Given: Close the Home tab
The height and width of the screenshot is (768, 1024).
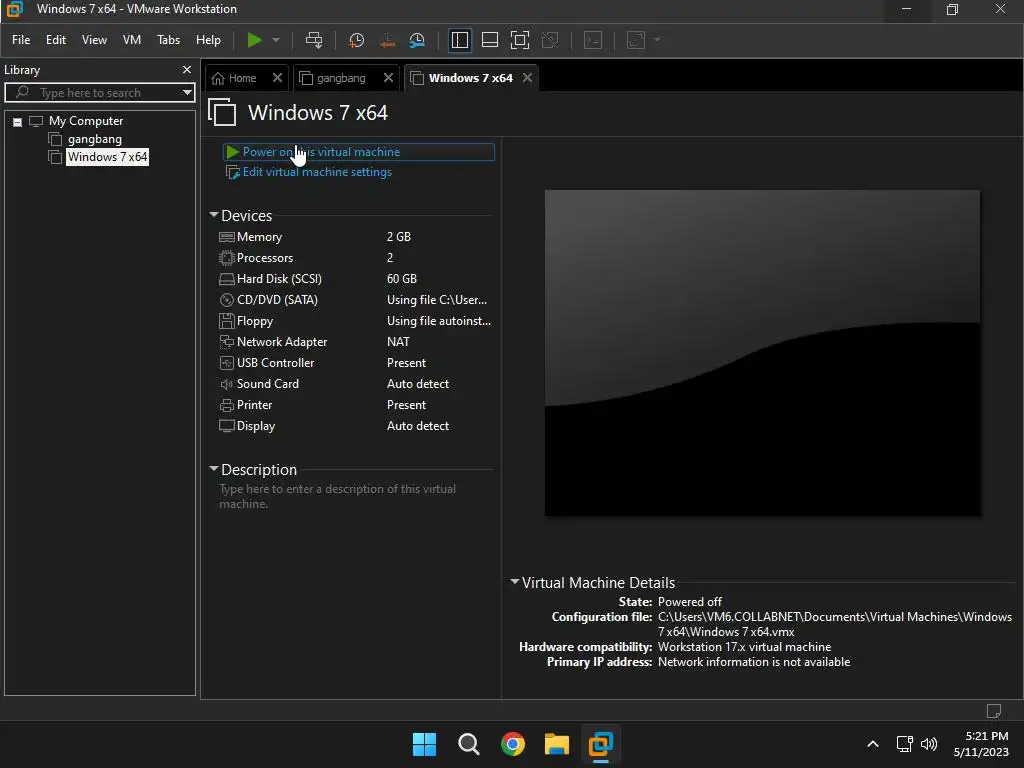Looking at the screenshot, I should (277, 78).
